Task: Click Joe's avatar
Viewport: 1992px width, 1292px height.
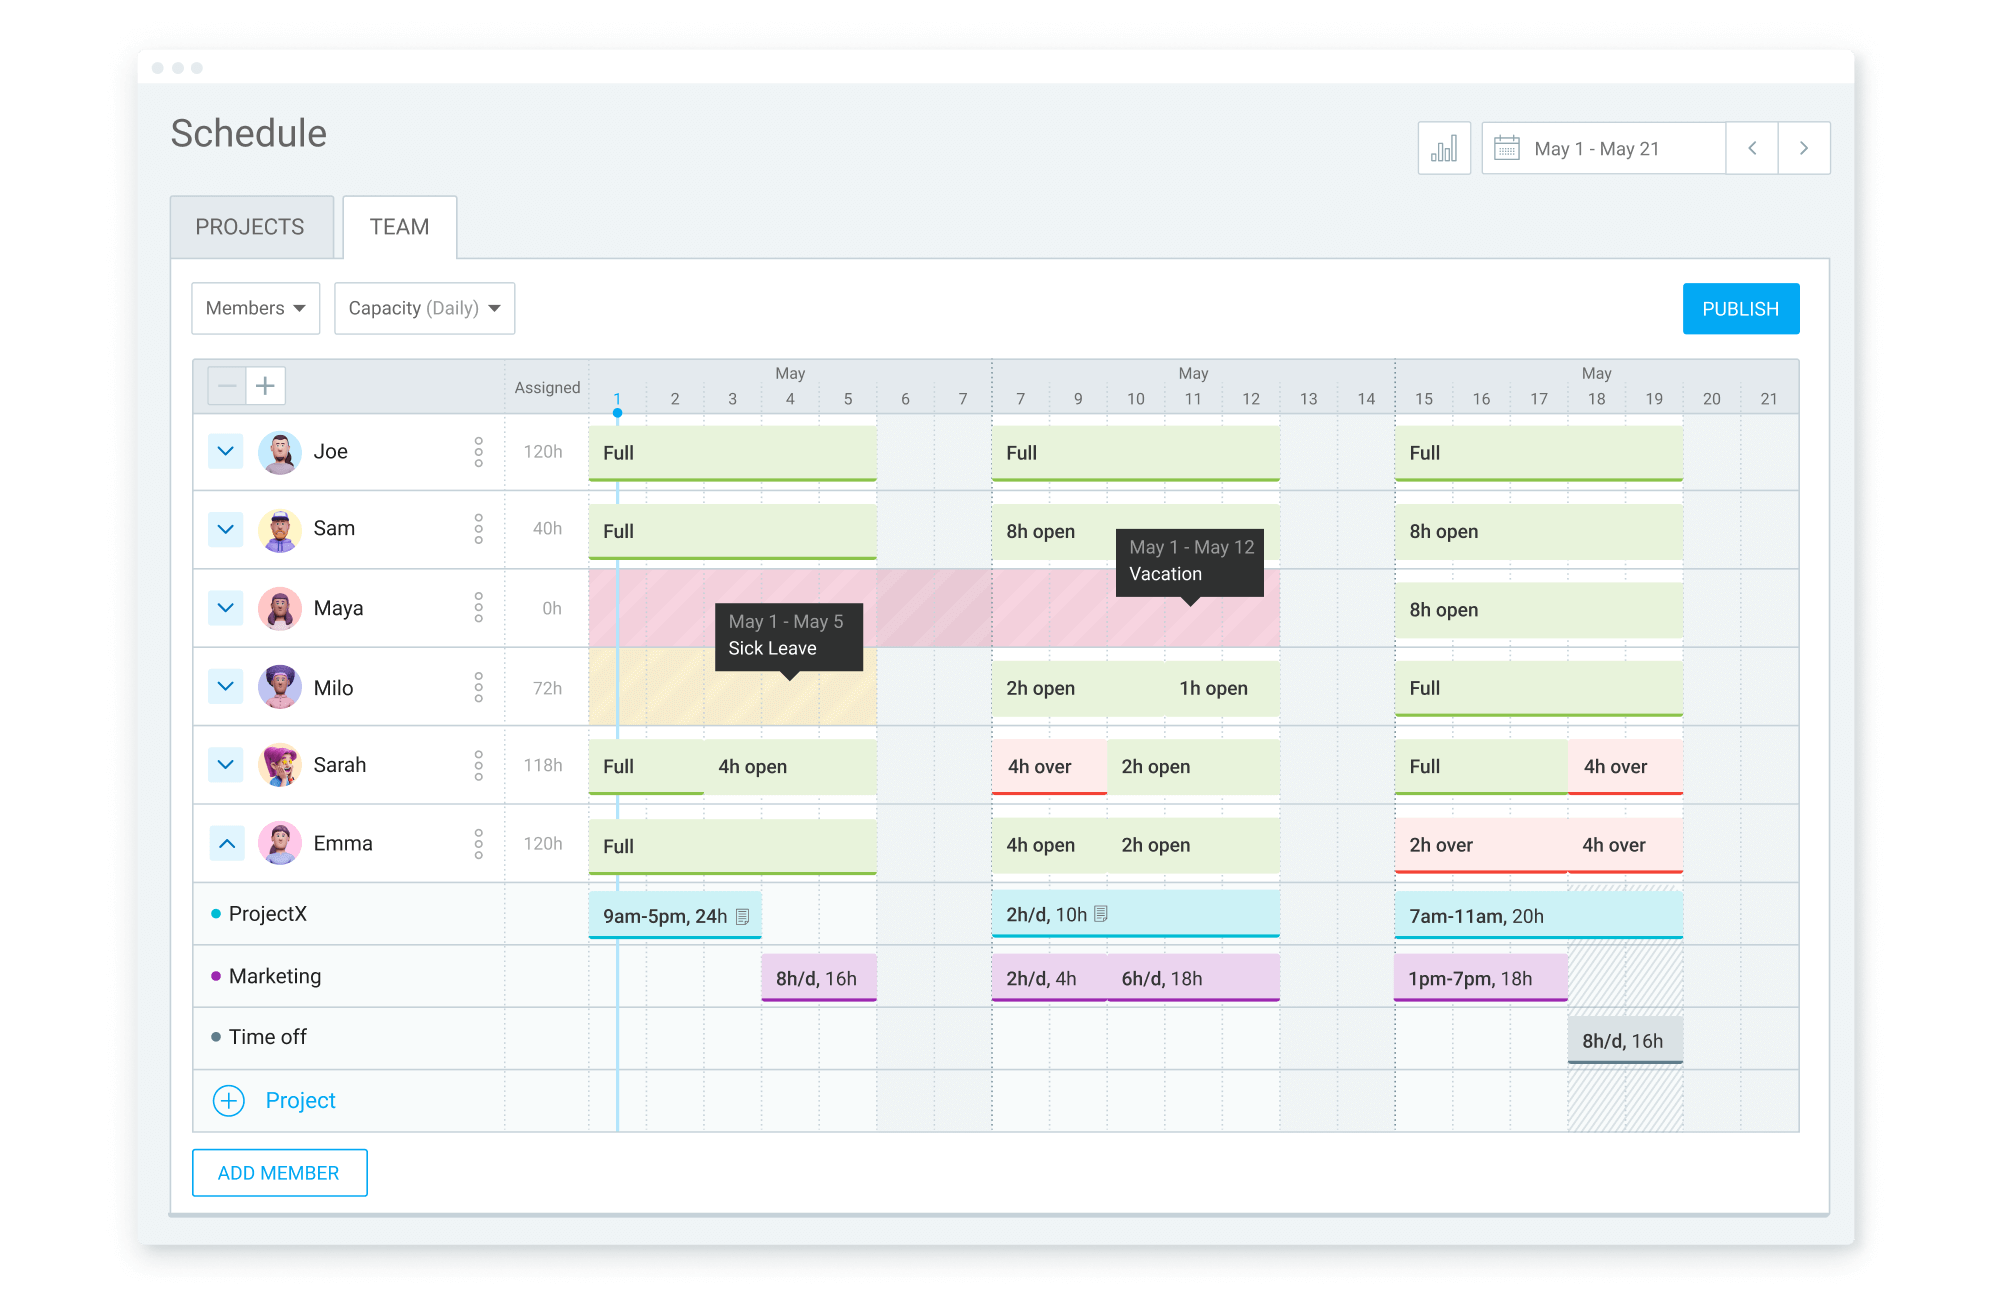Action: [280, 452]
